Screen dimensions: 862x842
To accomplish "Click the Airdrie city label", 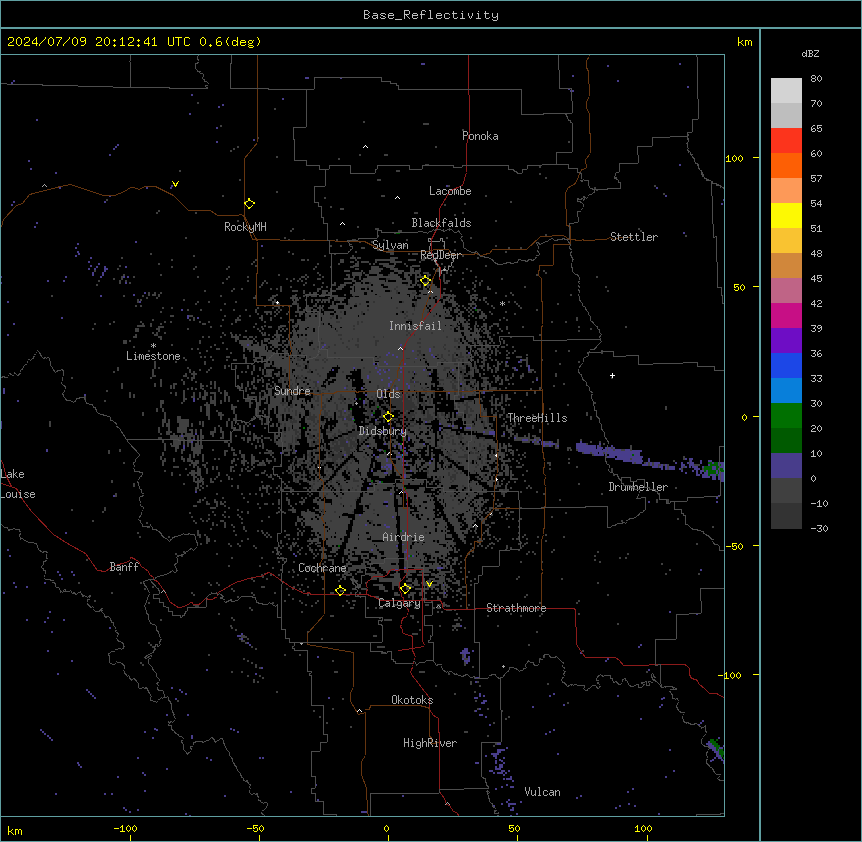I will point(404,537).
